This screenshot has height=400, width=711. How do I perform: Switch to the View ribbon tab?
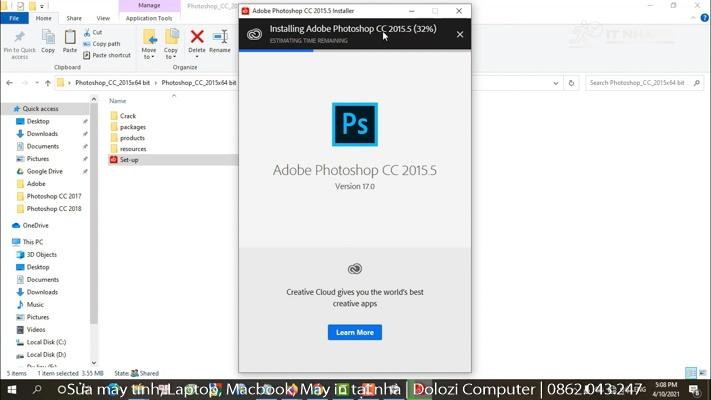point(103,18)
